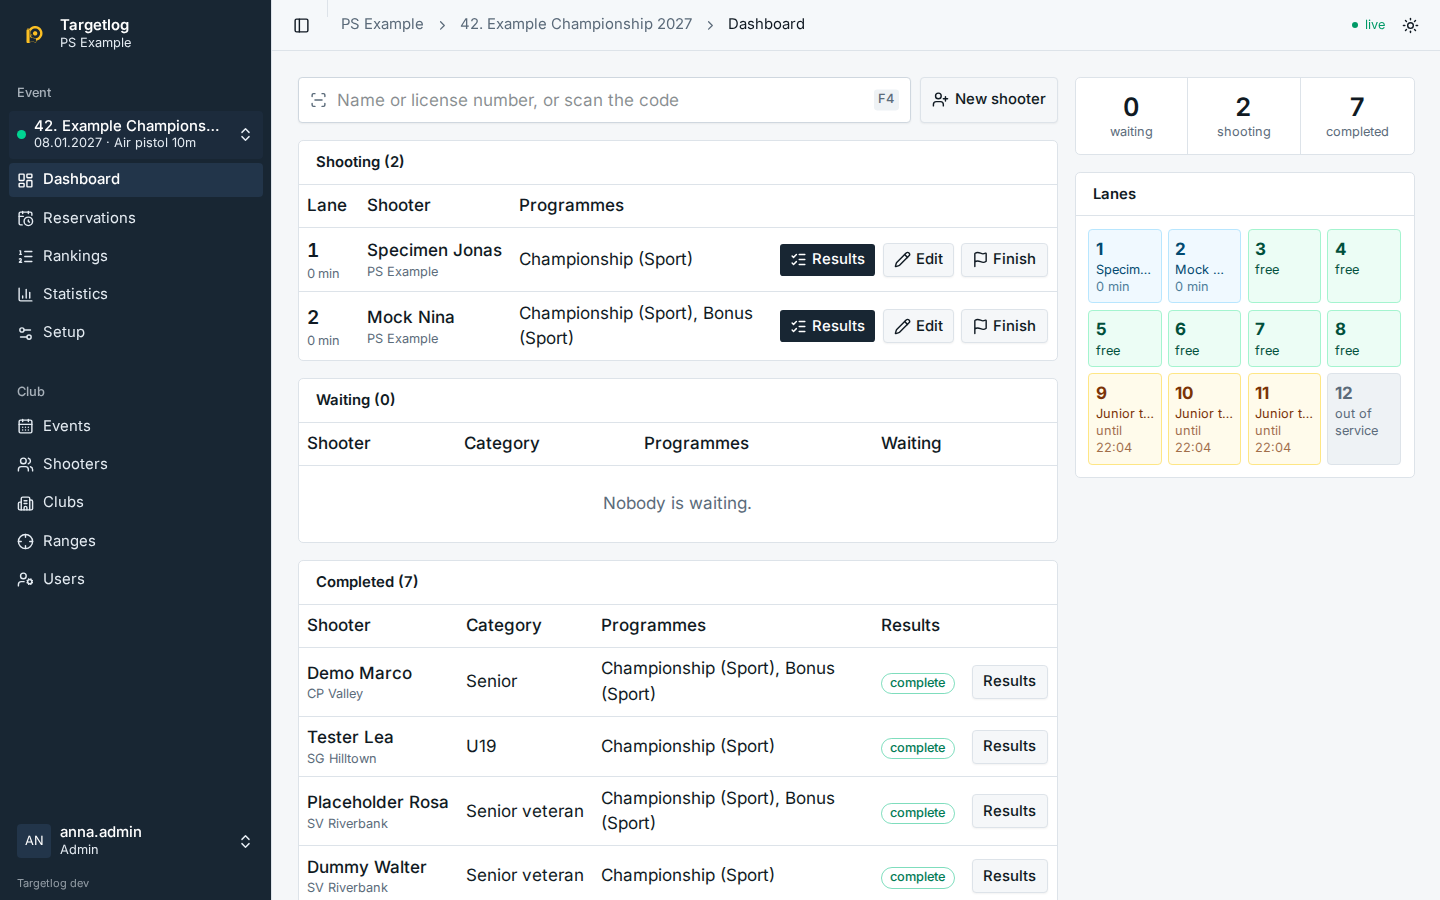Open the anna.admin user menu
The image size is (1440, 900).
point(136,841)
